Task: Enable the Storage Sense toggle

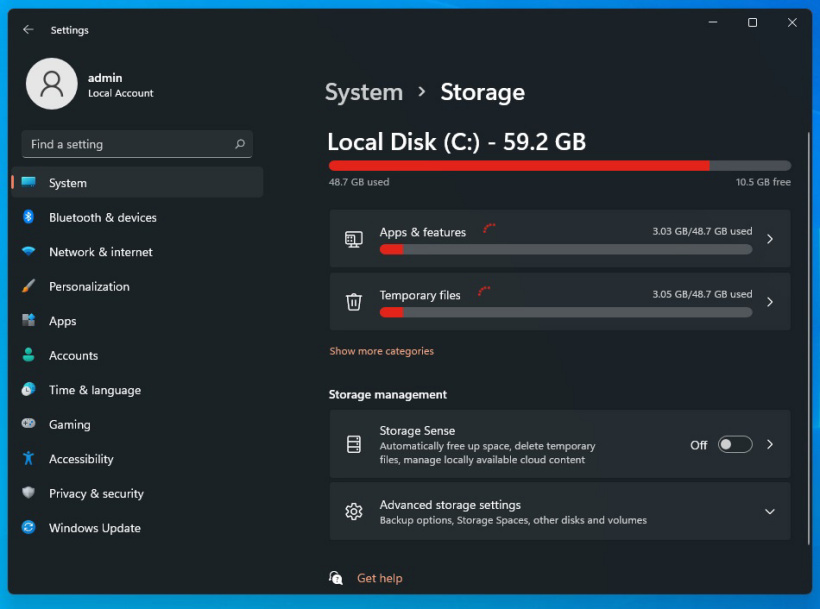Action: (x=735, y=444)
